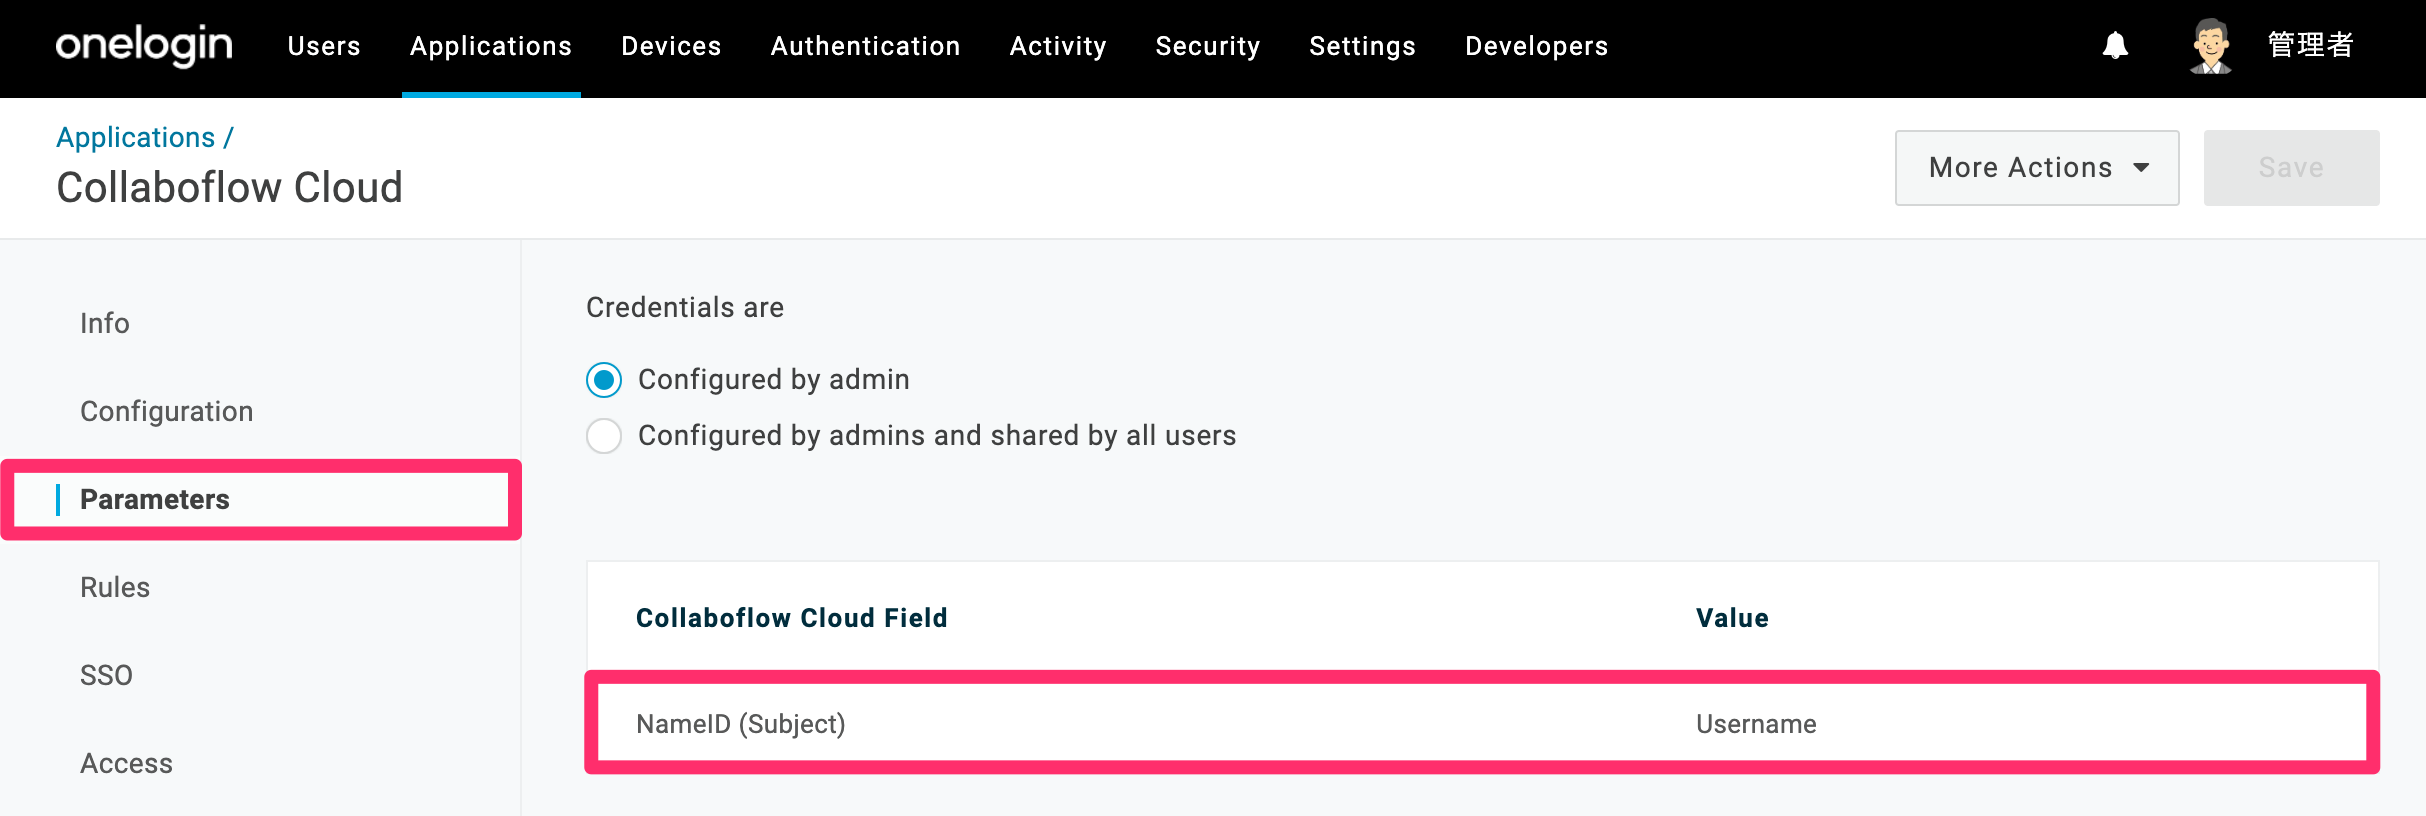The height and width of the screenshot is (816, 2426).
Task: Open the Applications menu
Action: click(491, 46)
